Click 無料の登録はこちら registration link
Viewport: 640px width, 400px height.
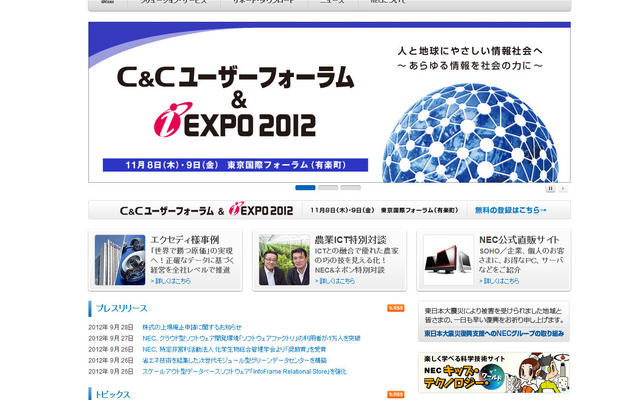(510, 210)
